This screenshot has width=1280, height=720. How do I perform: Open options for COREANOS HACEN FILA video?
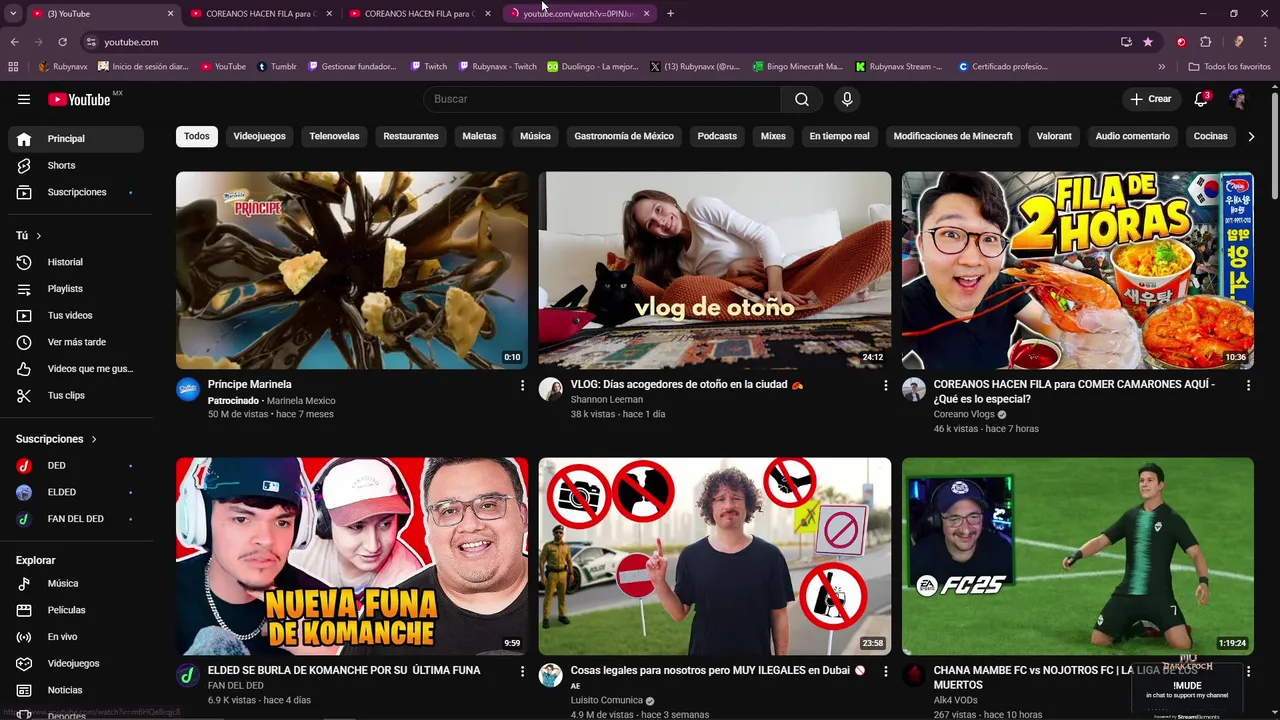(1248, 385)
